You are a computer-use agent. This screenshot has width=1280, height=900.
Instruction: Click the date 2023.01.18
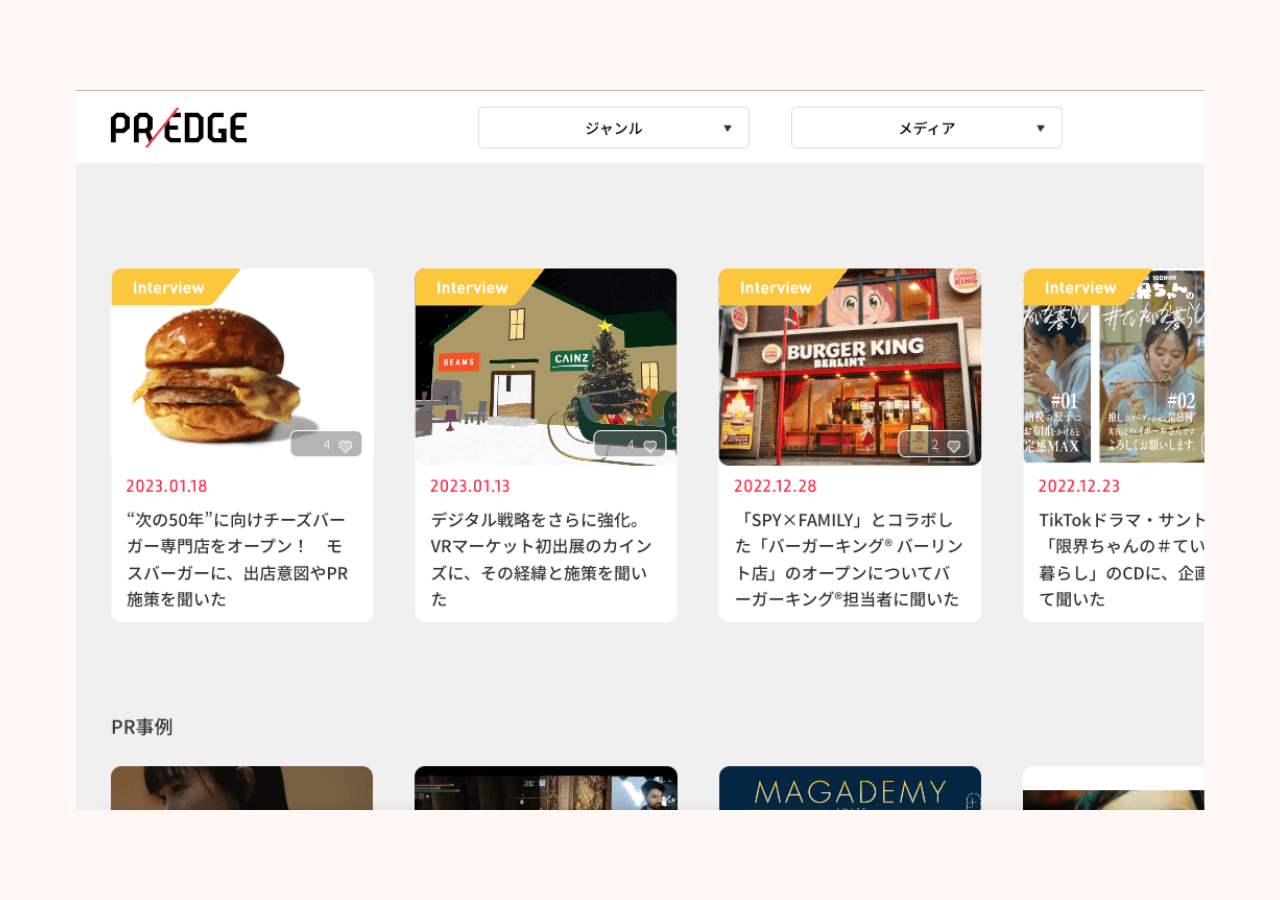pyautogui.click(x=167, y=486)
